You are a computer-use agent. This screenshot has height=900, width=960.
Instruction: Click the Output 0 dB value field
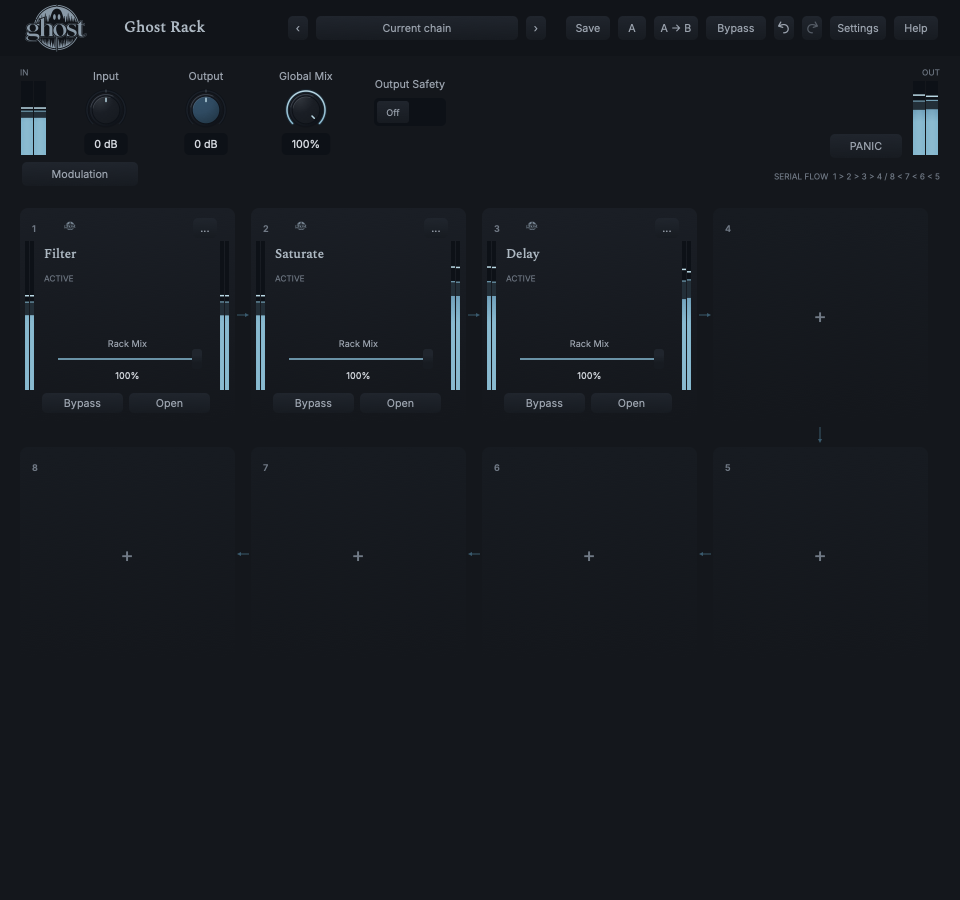tap(206, 144)
